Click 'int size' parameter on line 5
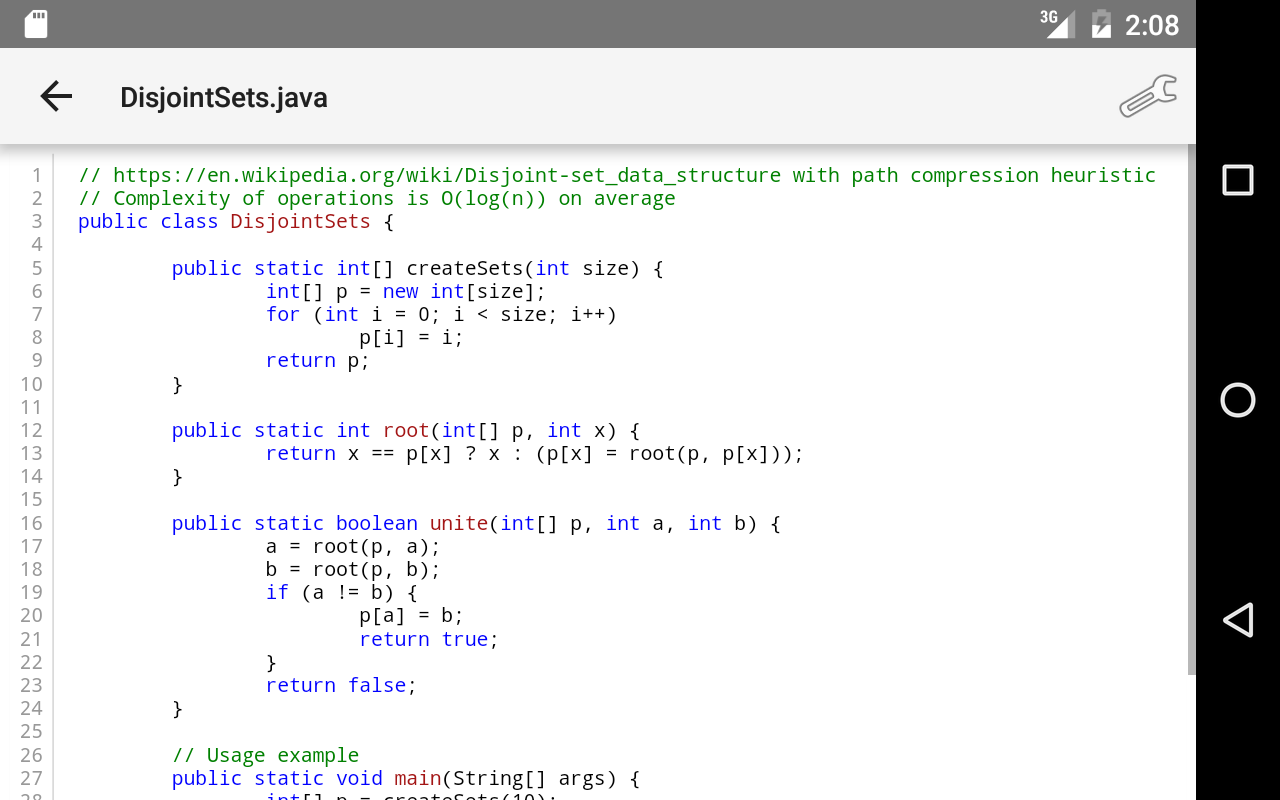Screen dimensions: 1280x800 pyautogui.click(x=582, y=268)
